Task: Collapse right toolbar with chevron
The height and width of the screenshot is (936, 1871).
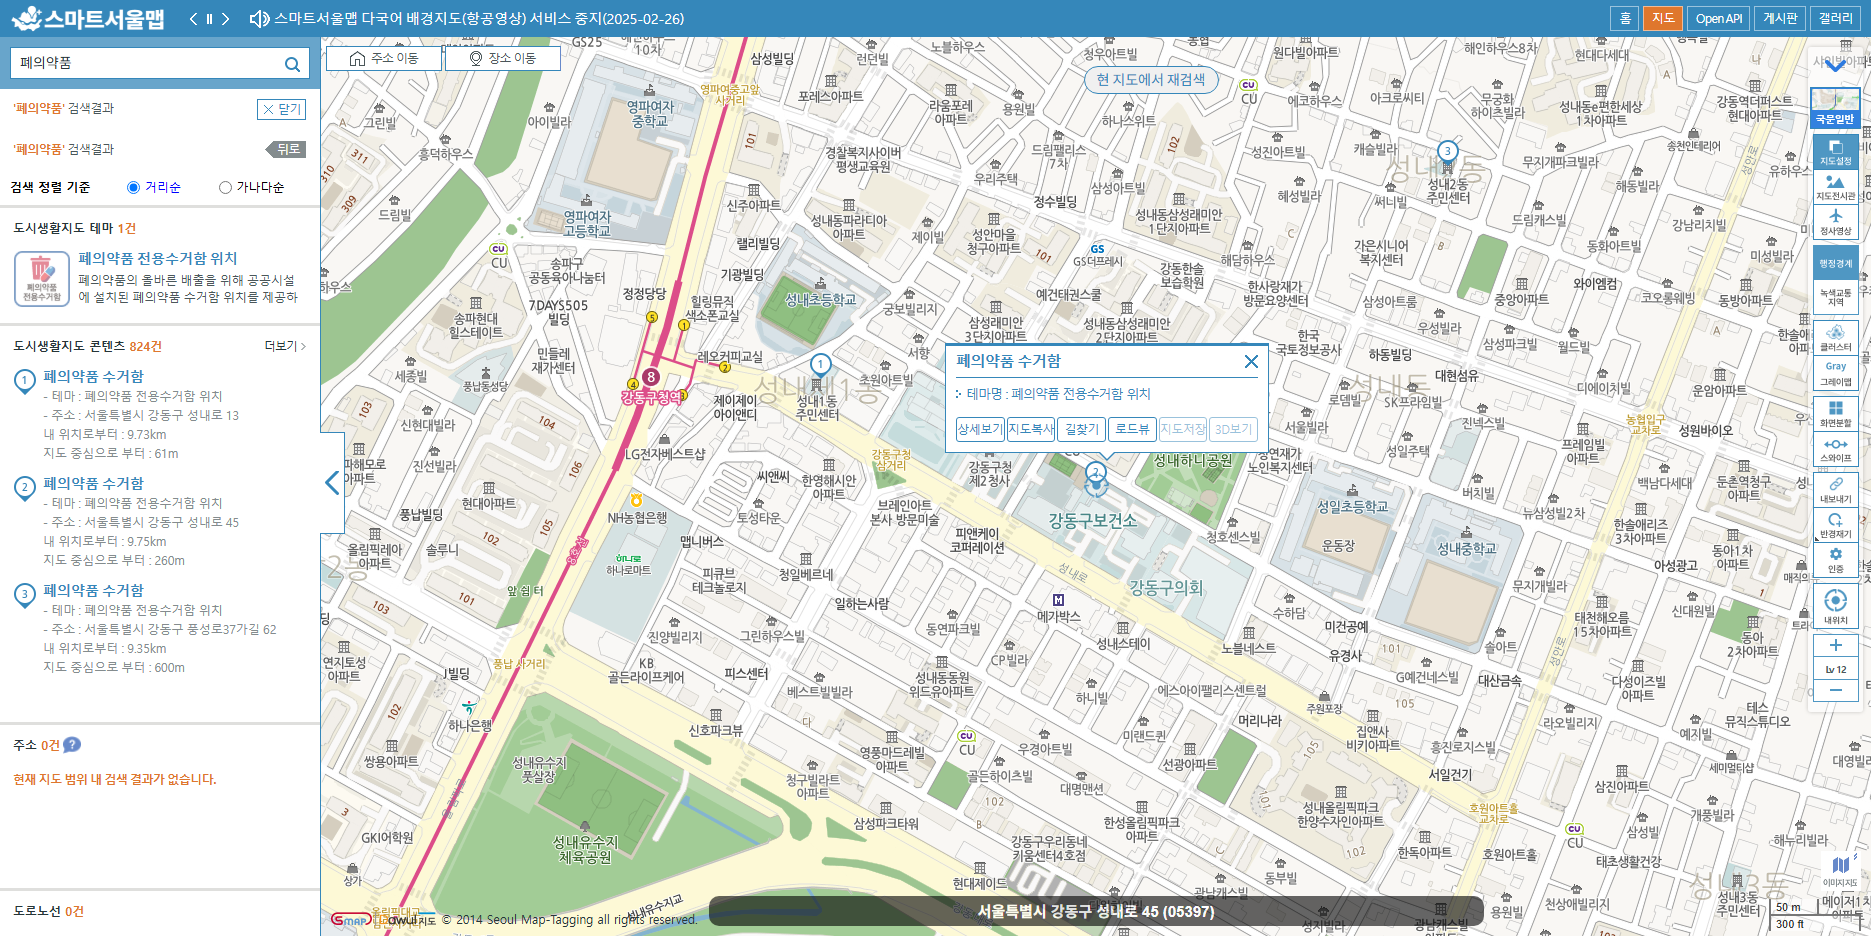Action: click(x=1835, y=66)
